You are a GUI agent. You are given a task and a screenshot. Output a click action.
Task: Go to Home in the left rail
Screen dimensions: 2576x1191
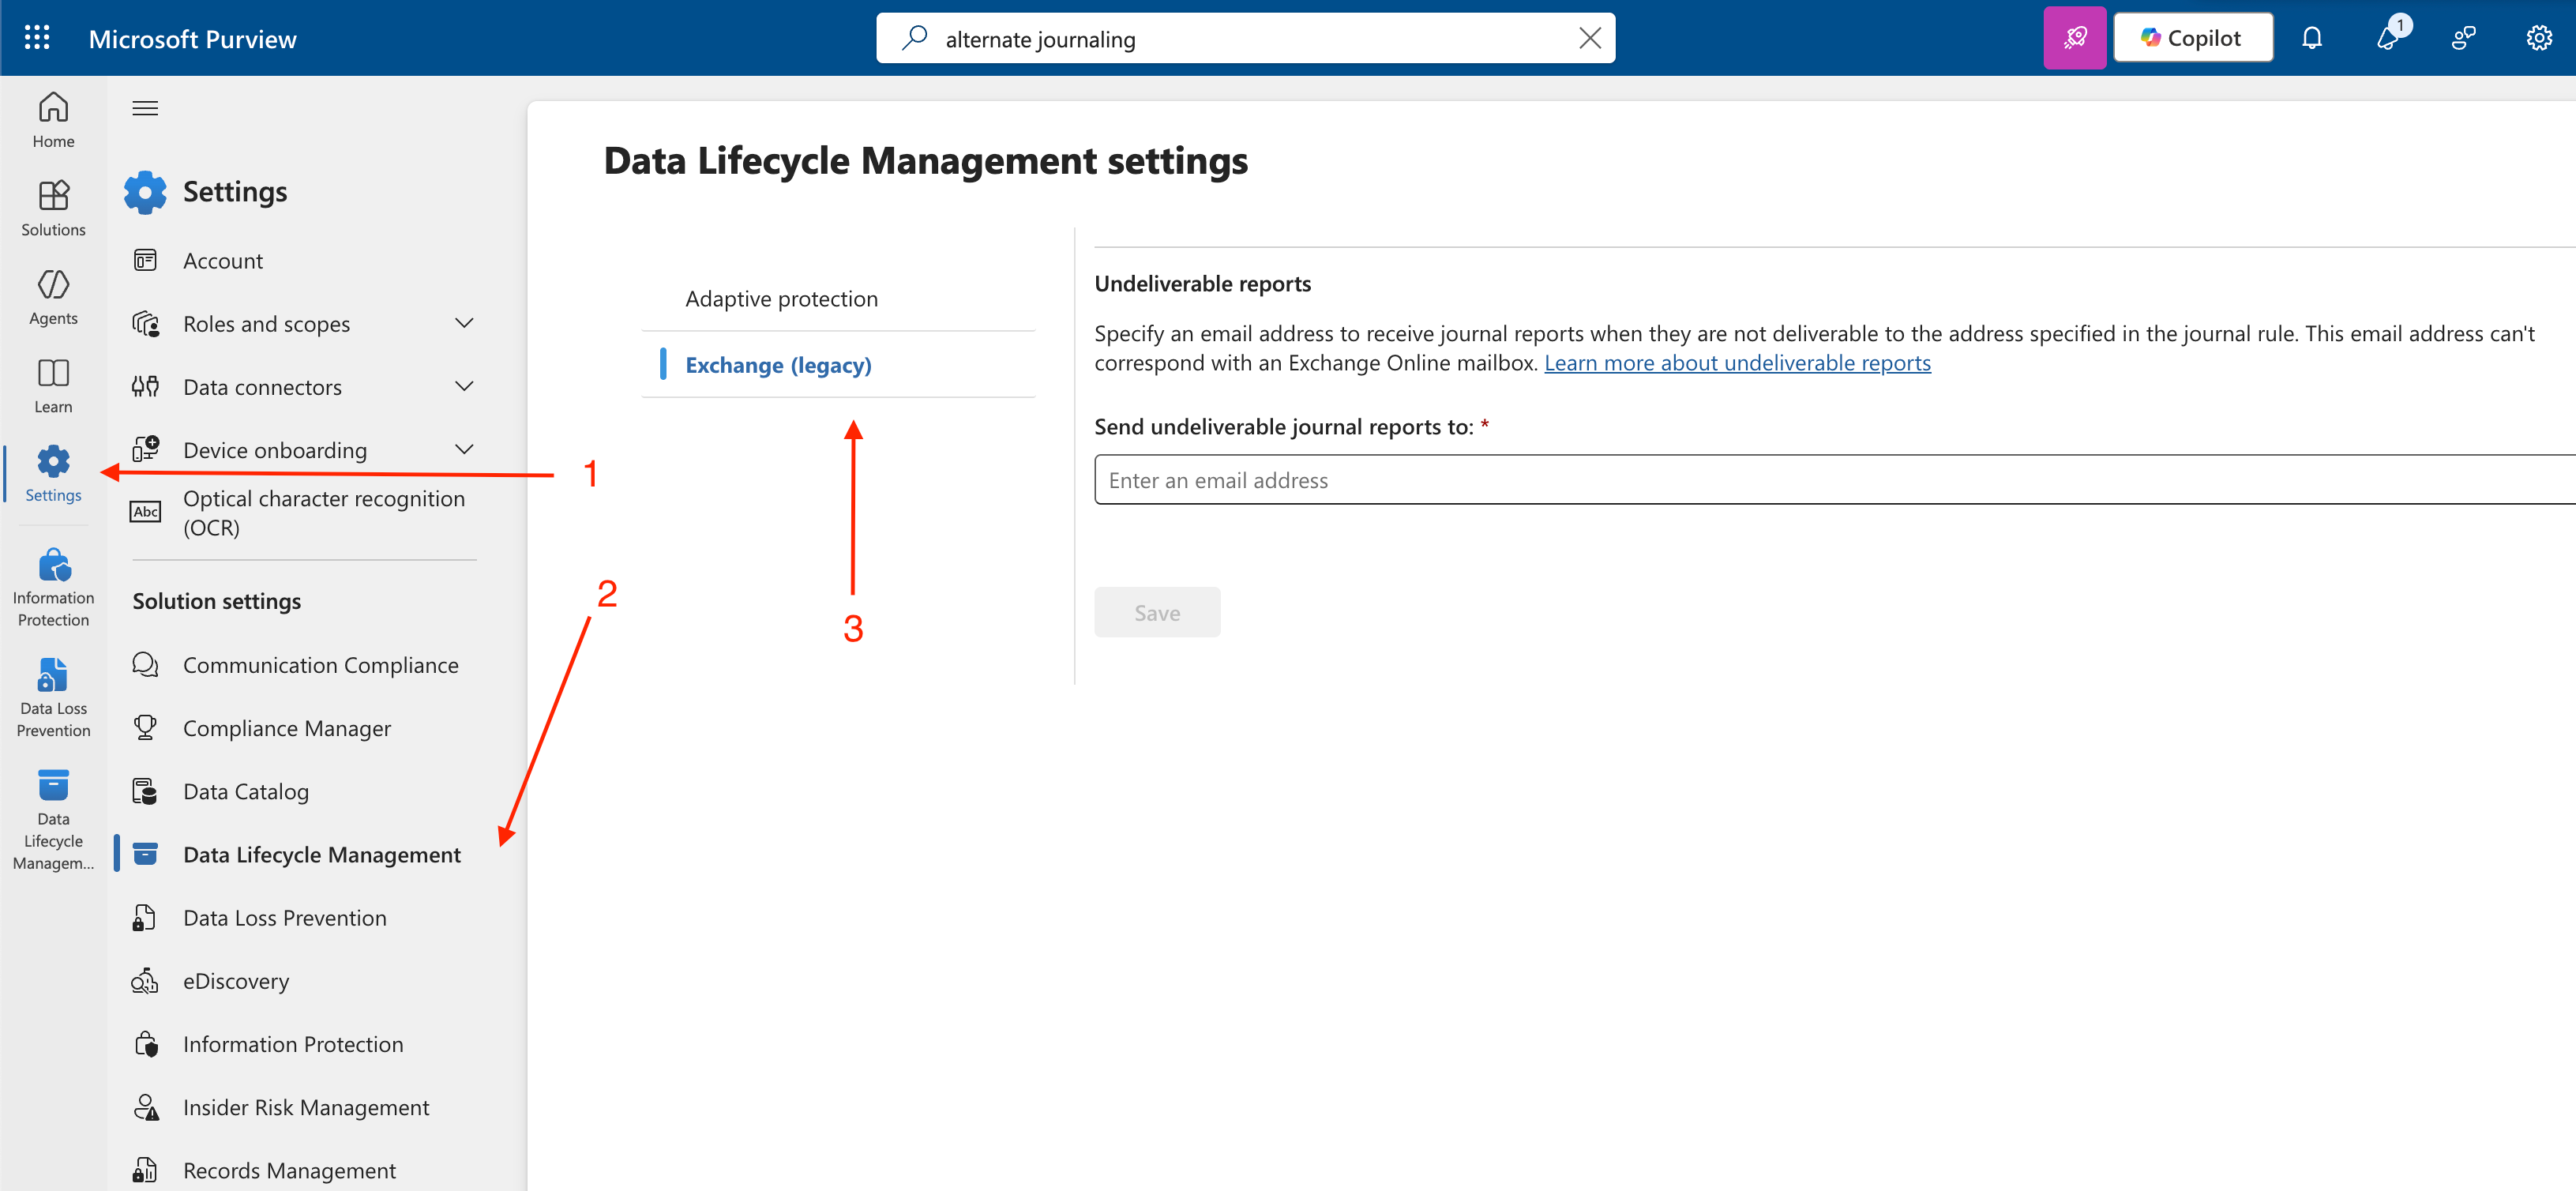pyautogui.click(x=53, y=120)
